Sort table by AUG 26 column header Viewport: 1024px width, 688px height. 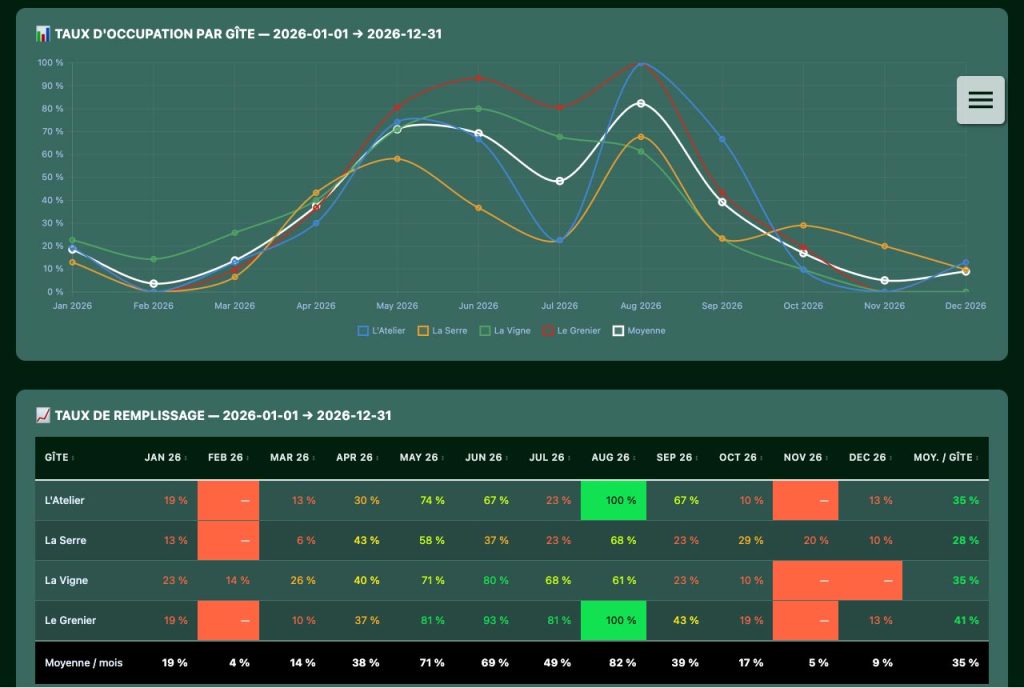click(x=613, y=458)
